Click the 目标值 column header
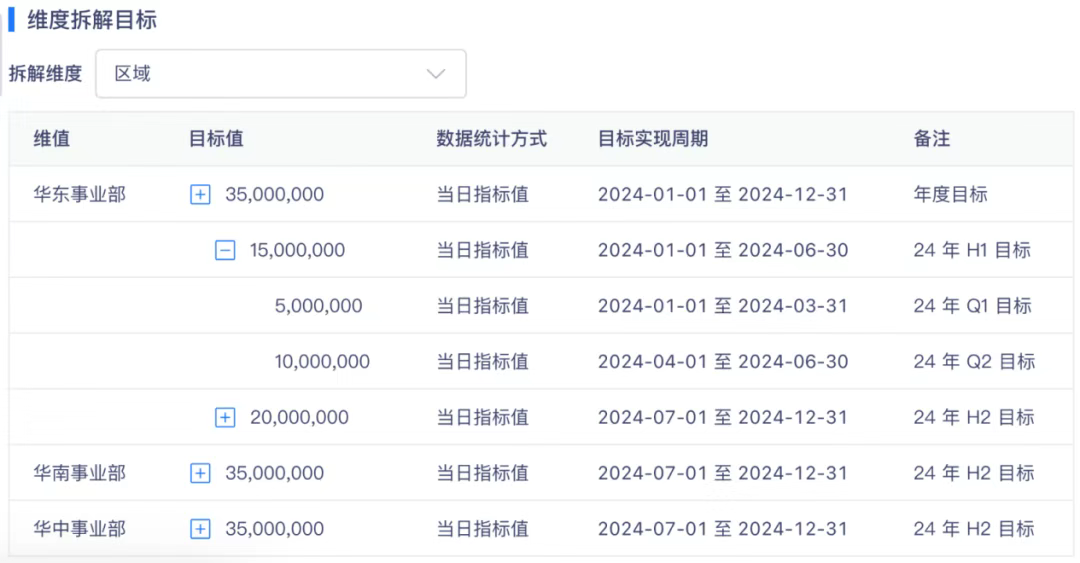The image size is (1080, 563). tap(216, 139)
